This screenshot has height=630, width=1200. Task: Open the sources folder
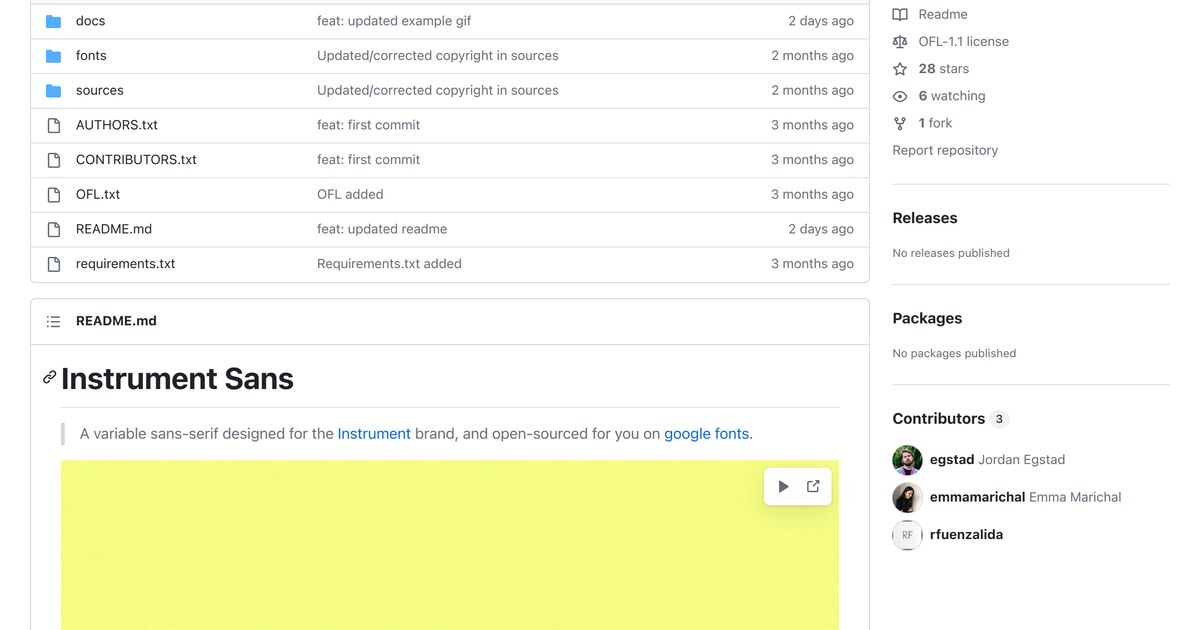coord(99,89)
